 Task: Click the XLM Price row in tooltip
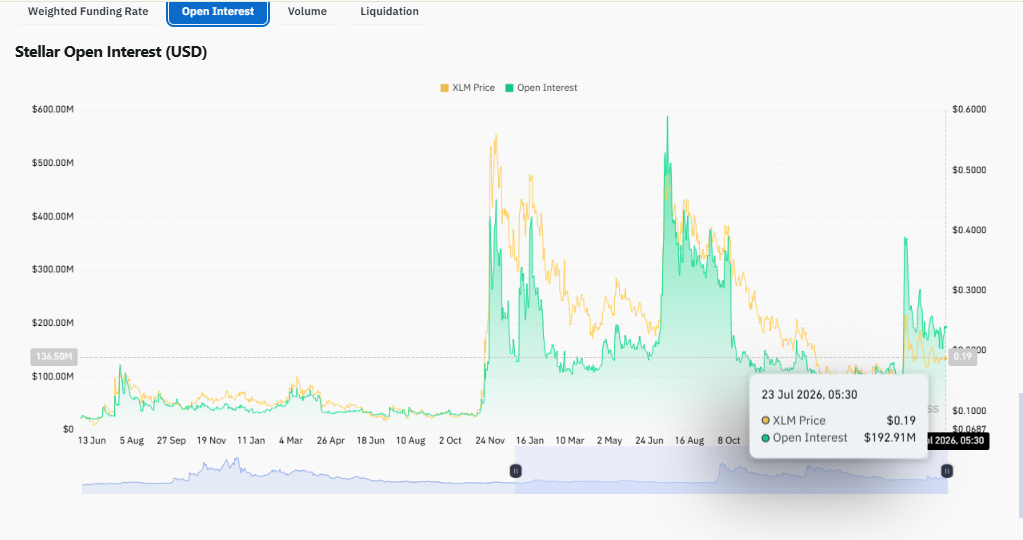[x=838, y=421]
